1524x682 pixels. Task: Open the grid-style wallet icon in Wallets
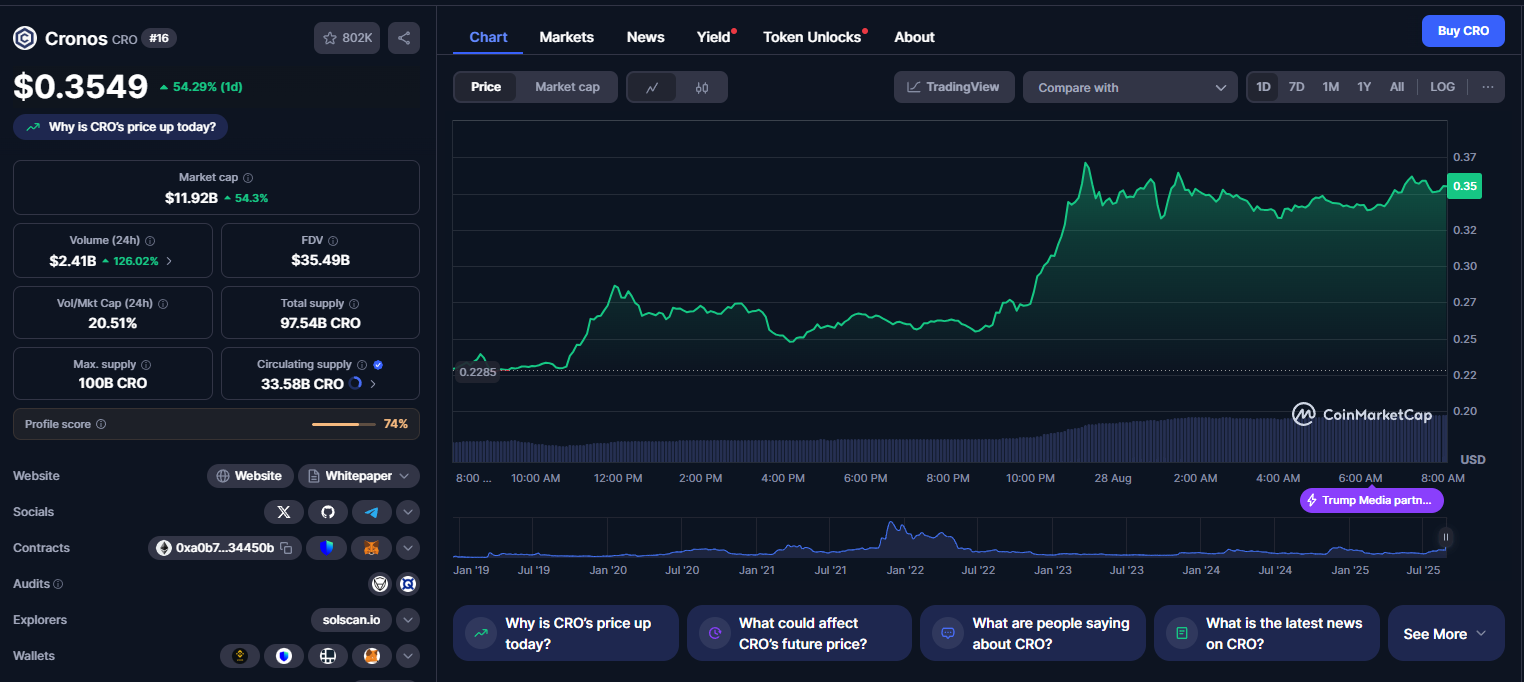coord(328,656)
